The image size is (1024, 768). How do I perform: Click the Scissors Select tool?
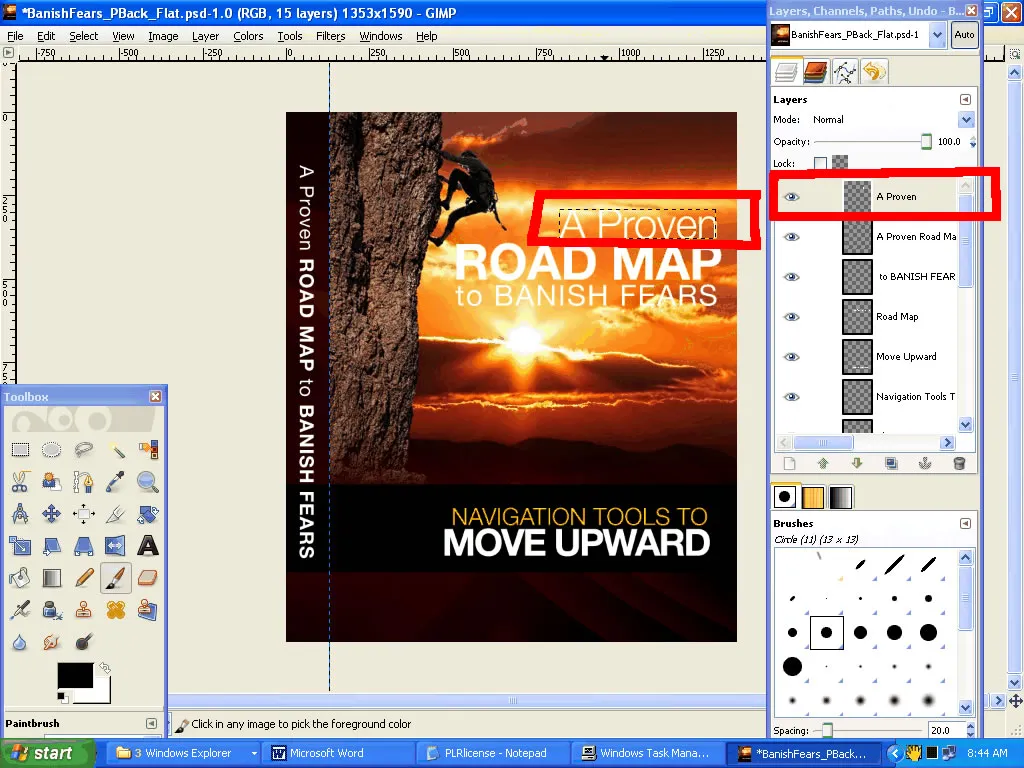[x=20, y=482]
